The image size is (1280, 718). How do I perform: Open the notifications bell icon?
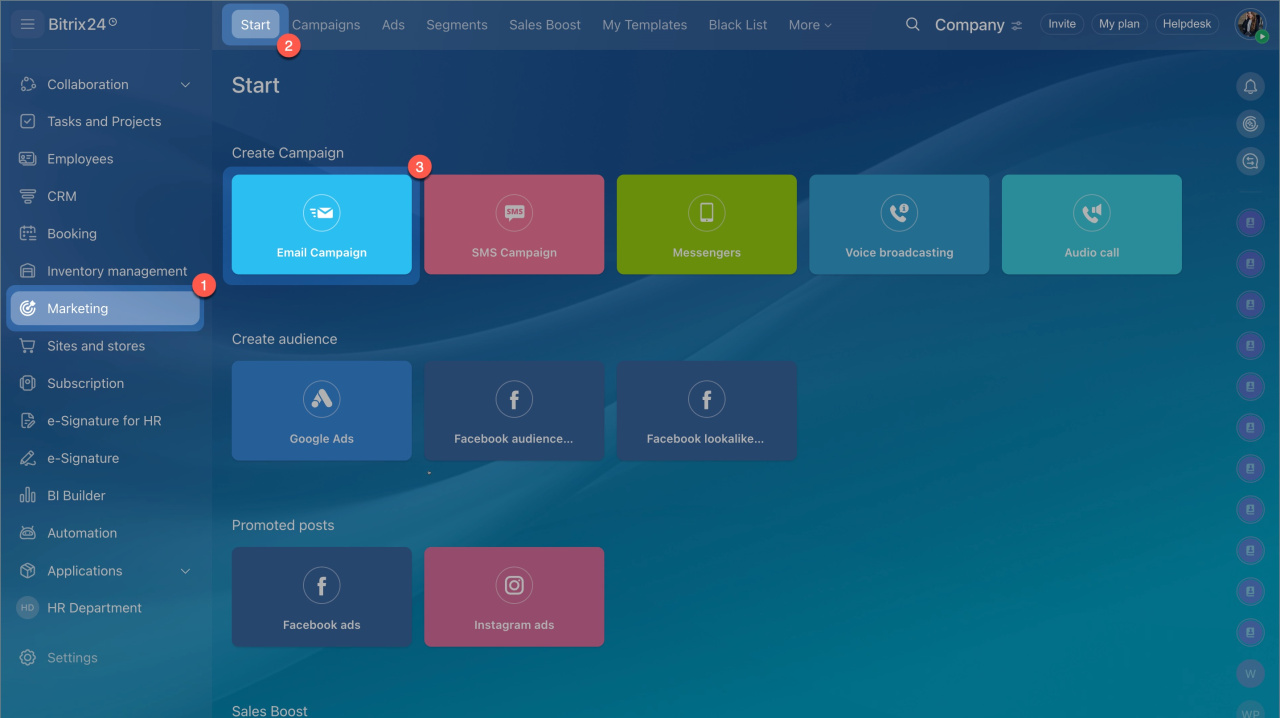pyautogui.click(x=1250, y=87)
